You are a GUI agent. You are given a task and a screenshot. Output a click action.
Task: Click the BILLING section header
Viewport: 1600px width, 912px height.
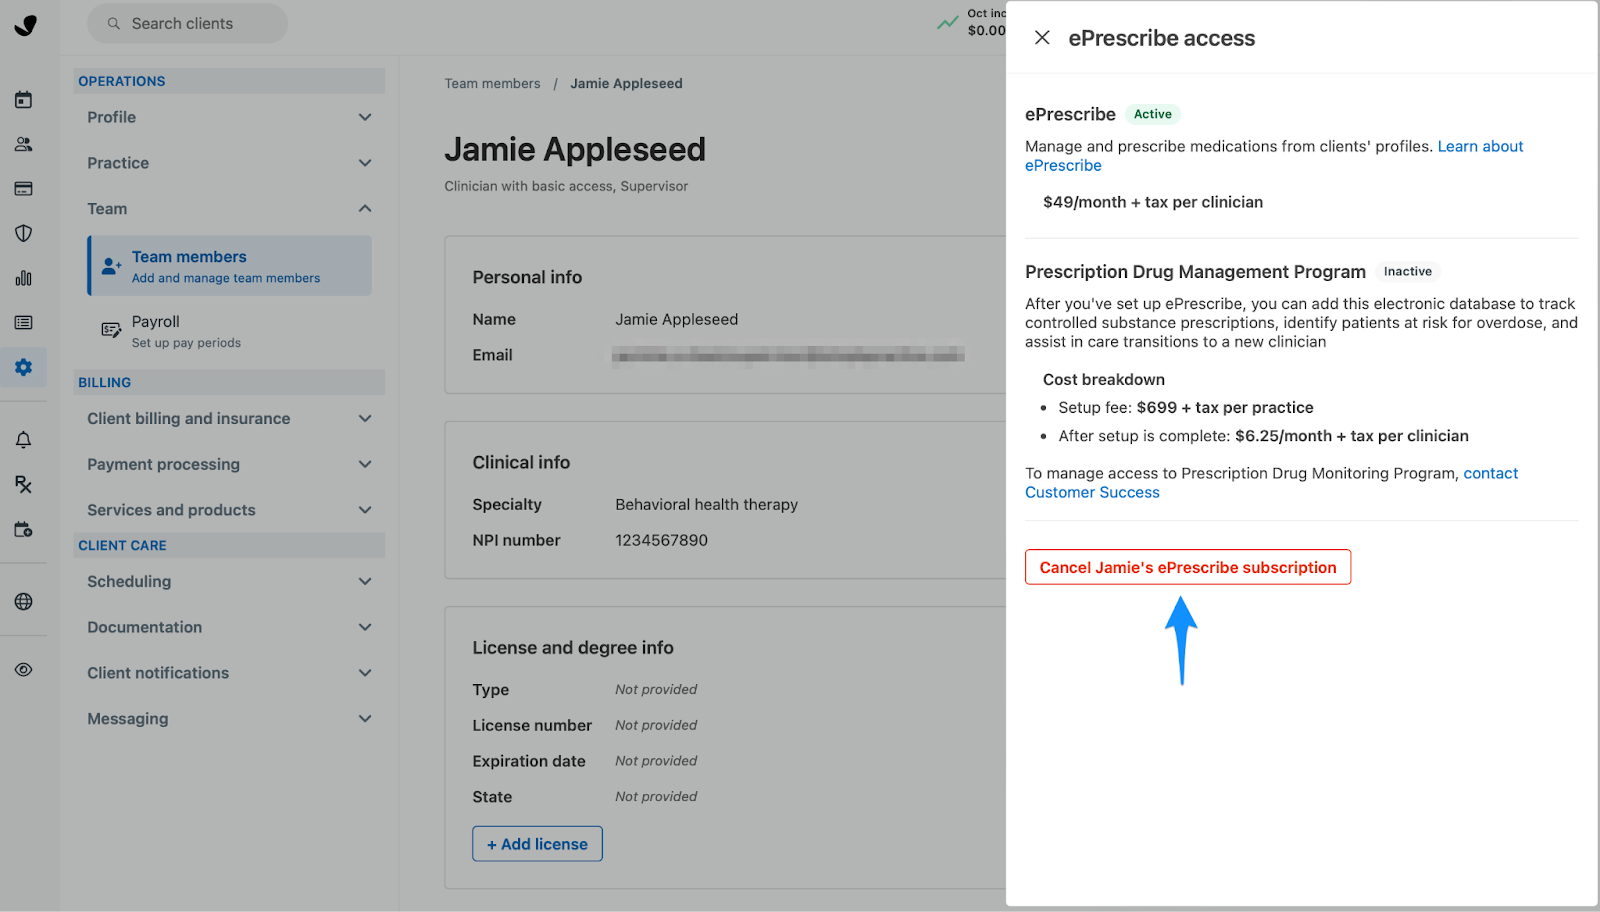[x=229, y=382]
